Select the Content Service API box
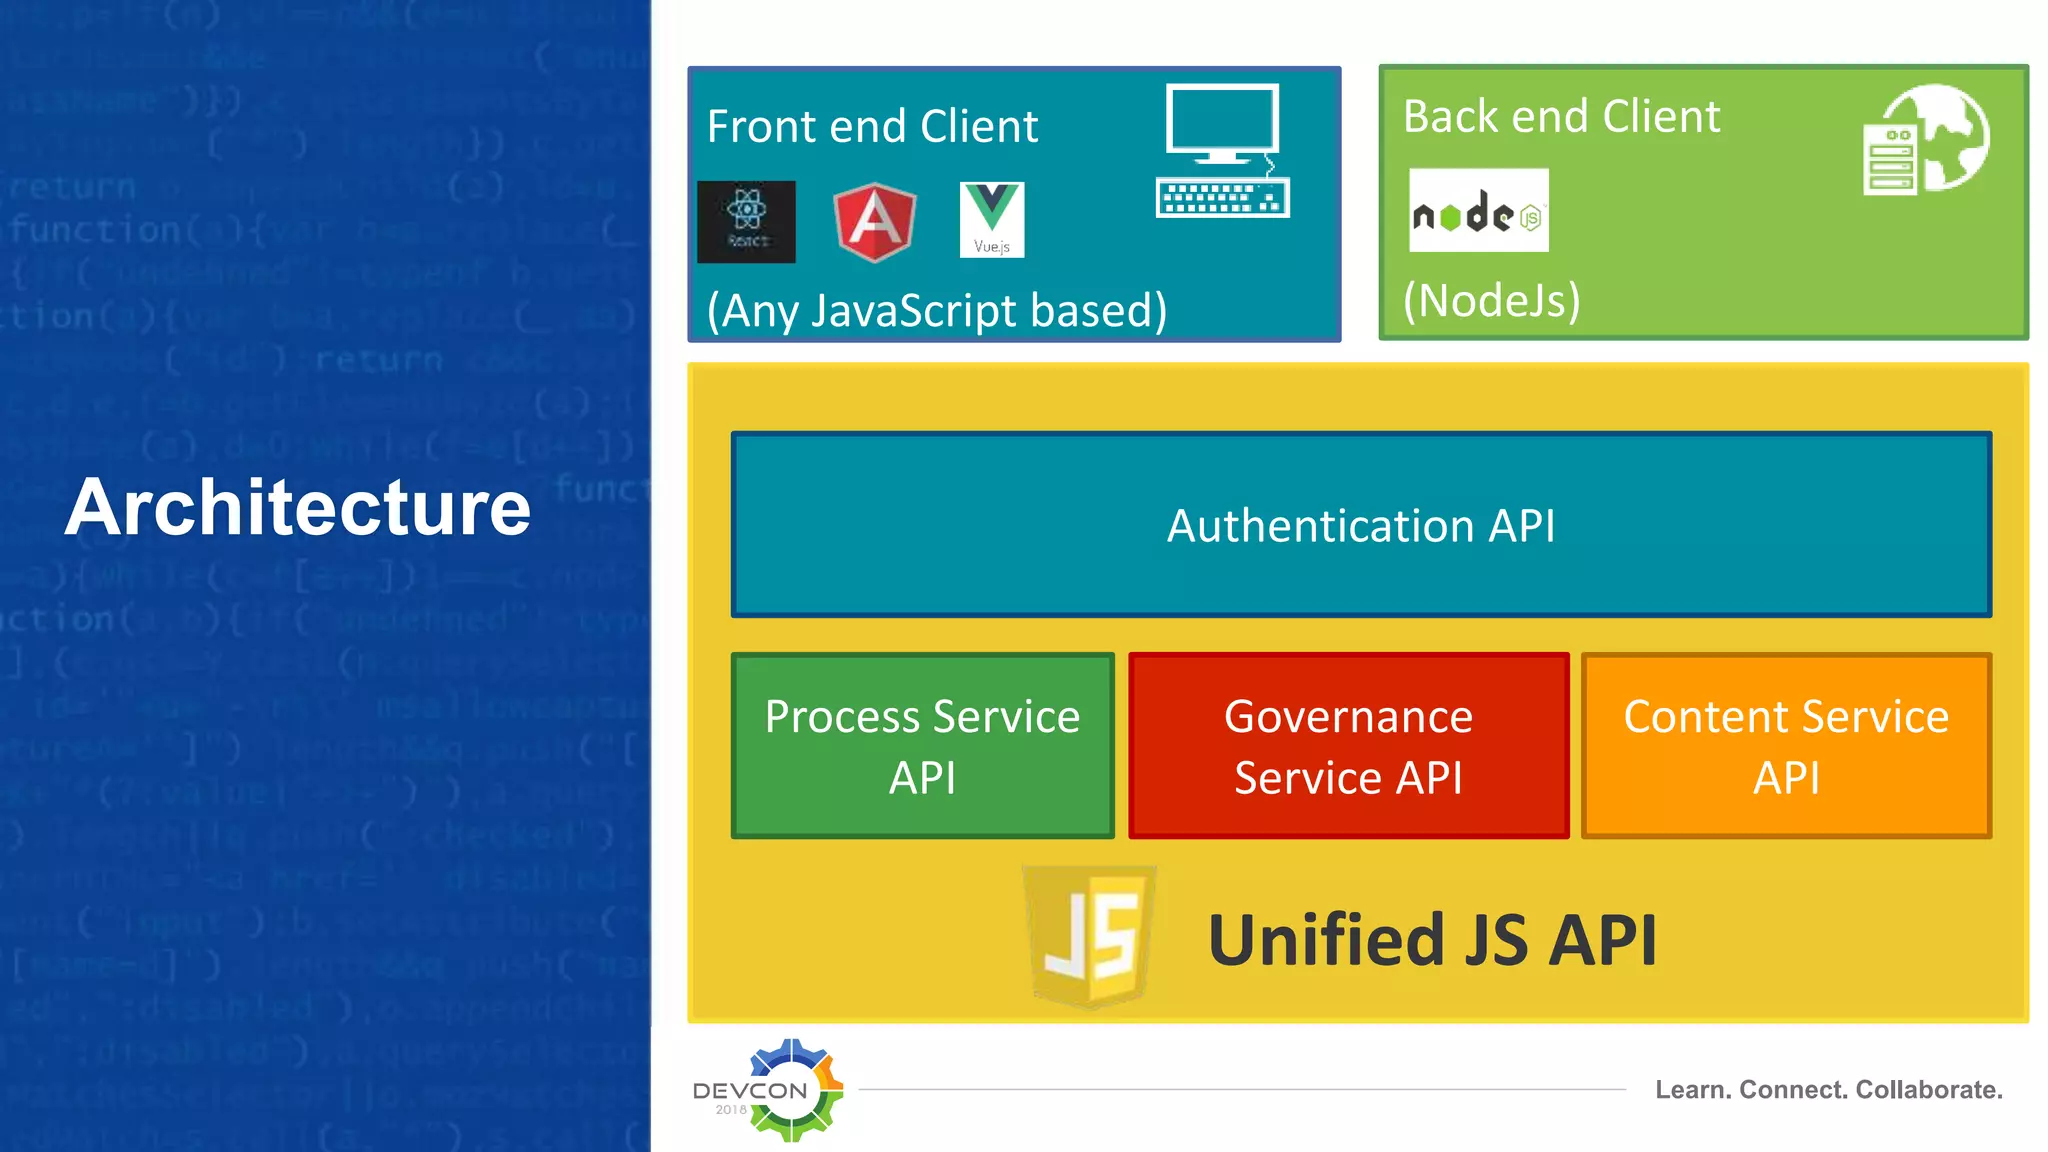The image size is (2048, 1152). click(x=1786, y=746)
